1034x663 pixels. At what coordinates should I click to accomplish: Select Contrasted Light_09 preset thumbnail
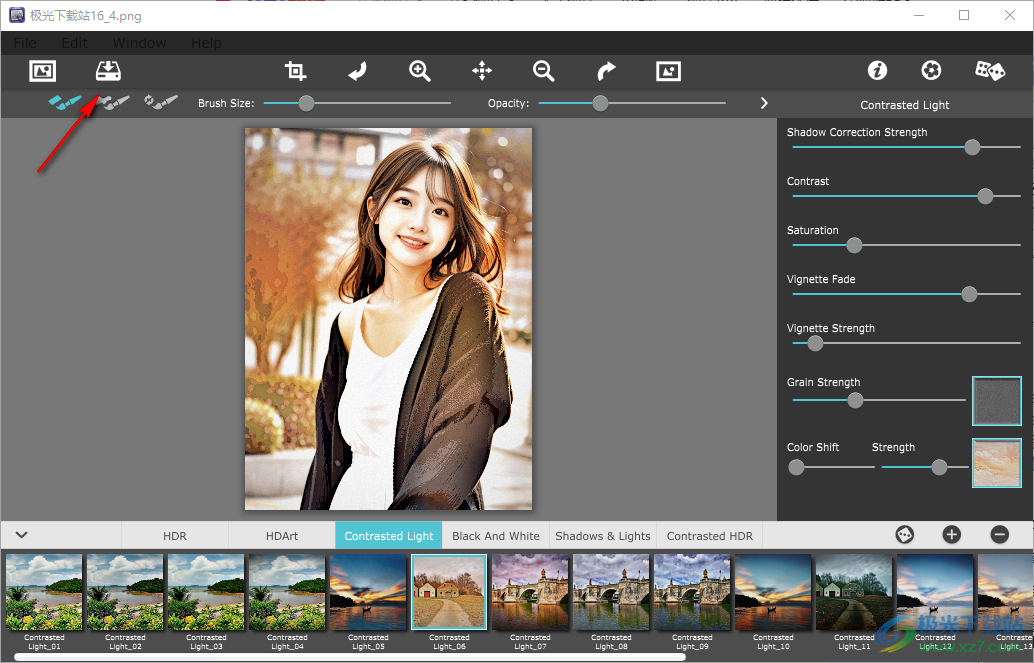pos(692,592)
